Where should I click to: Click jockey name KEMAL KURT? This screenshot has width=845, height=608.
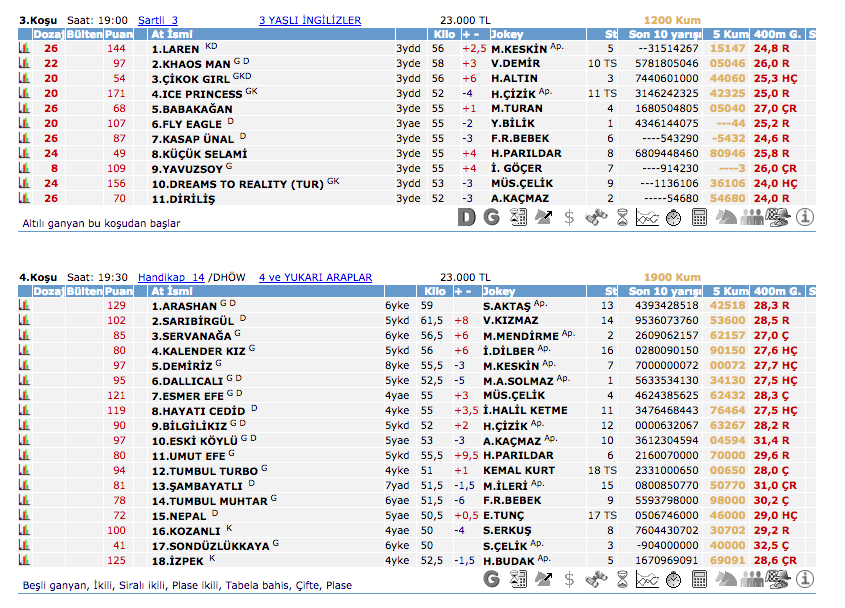coord(518,470)
